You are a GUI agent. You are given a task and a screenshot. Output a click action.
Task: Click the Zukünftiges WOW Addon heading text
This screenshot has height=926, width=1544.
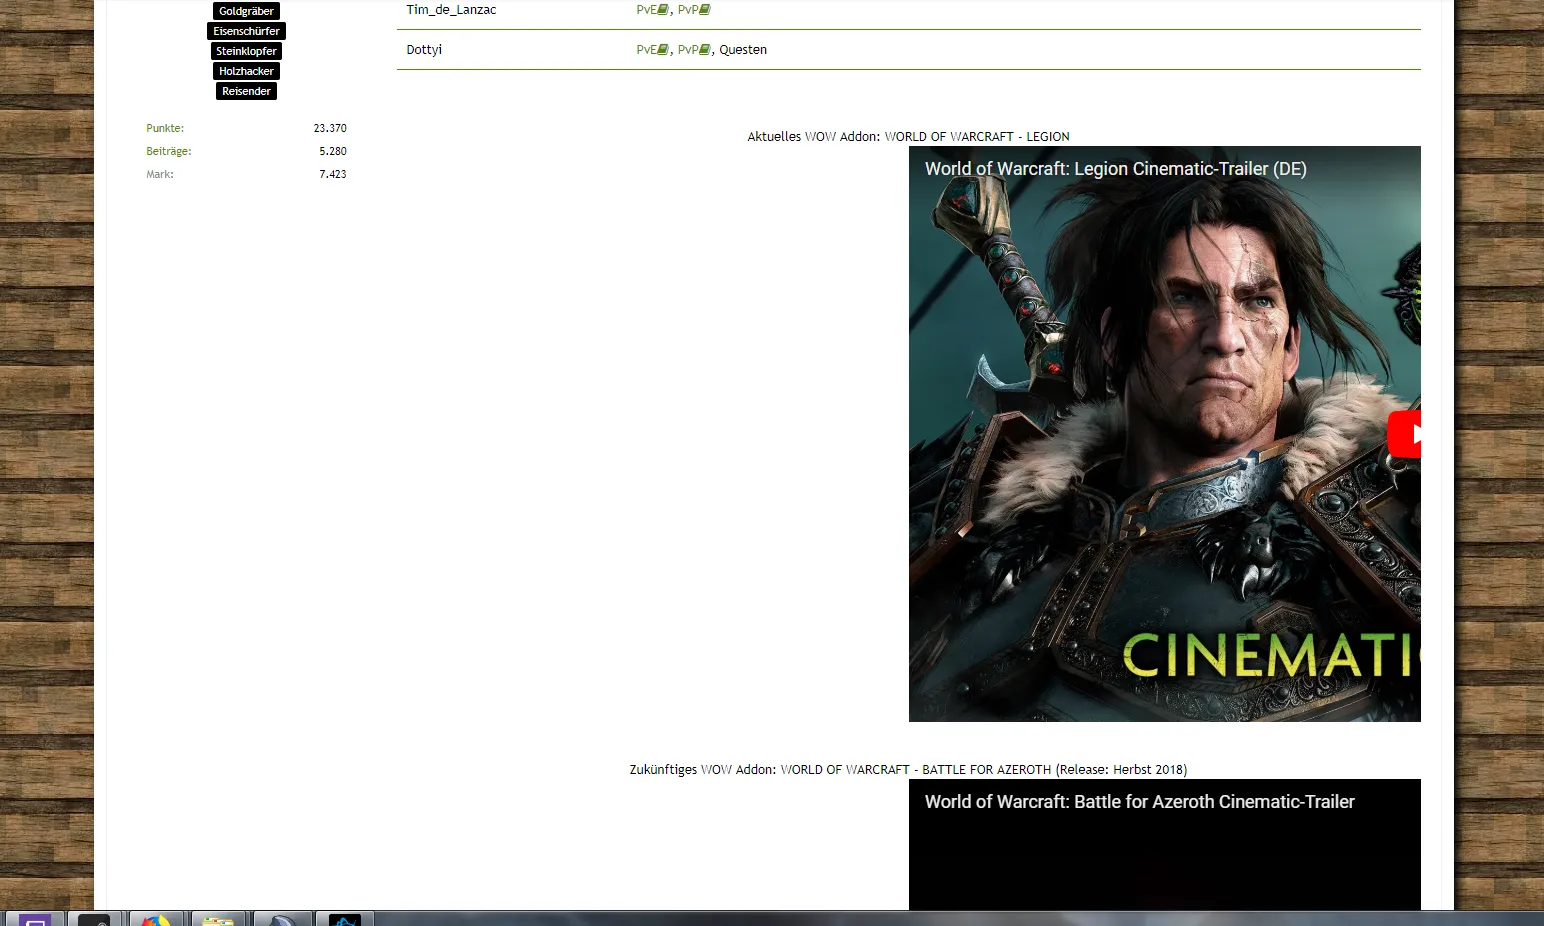(908, 770)
